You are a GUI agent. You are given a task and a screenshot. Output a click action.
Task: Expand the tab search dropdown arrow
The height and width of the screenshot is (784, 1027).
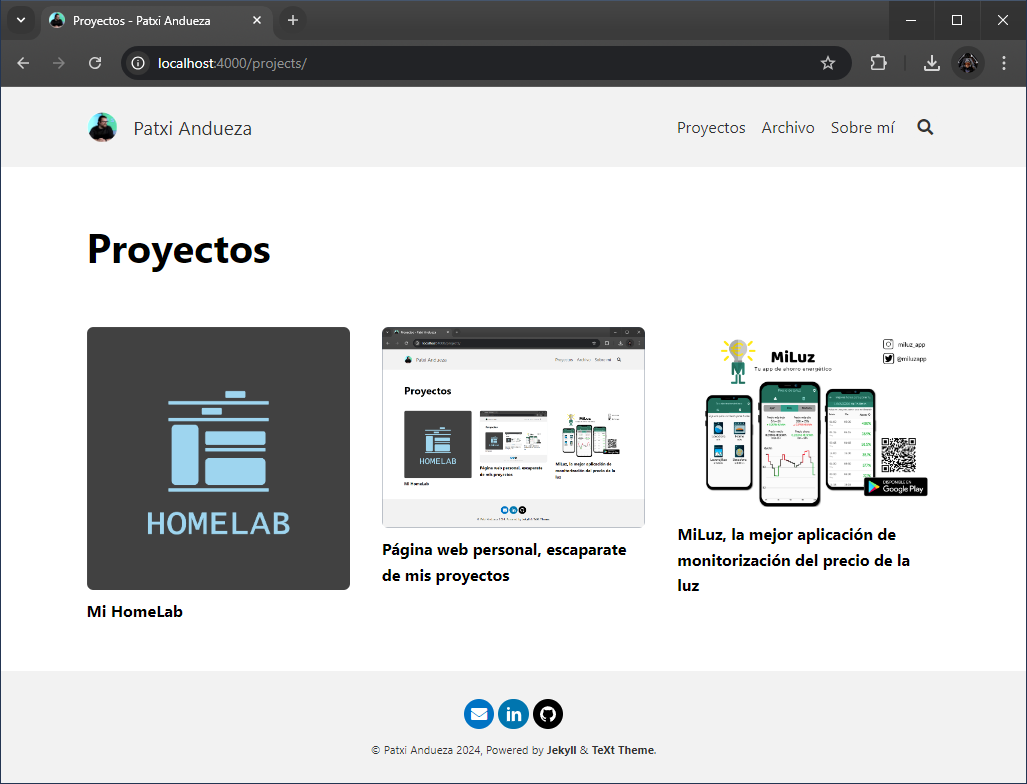(20, 20)
